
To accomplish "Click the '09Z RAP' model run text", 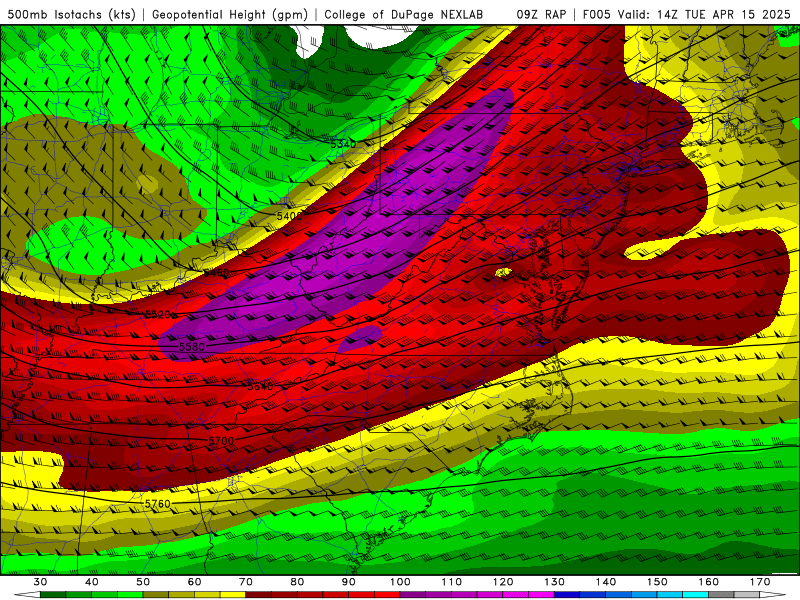I will click(x=541, y=14).
